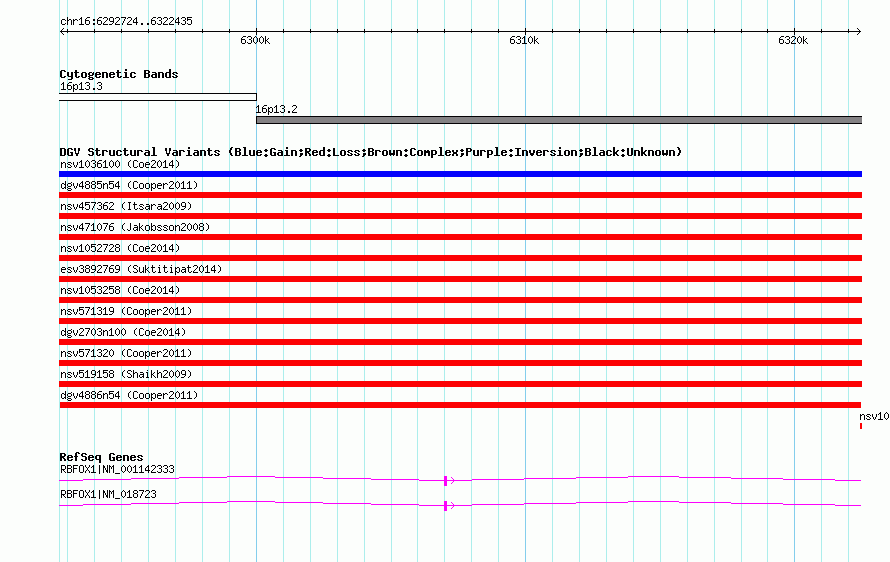The width and height of the screenshot is (890, 562).
Task: Click the 6310k ruler tick label
Action: click(524, 41)
